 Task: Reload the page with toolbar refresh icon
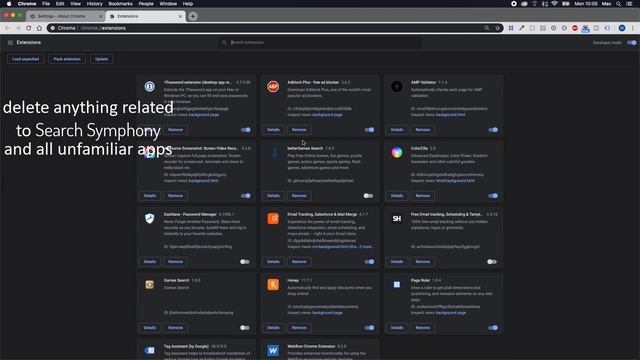[x=29, y=28]
